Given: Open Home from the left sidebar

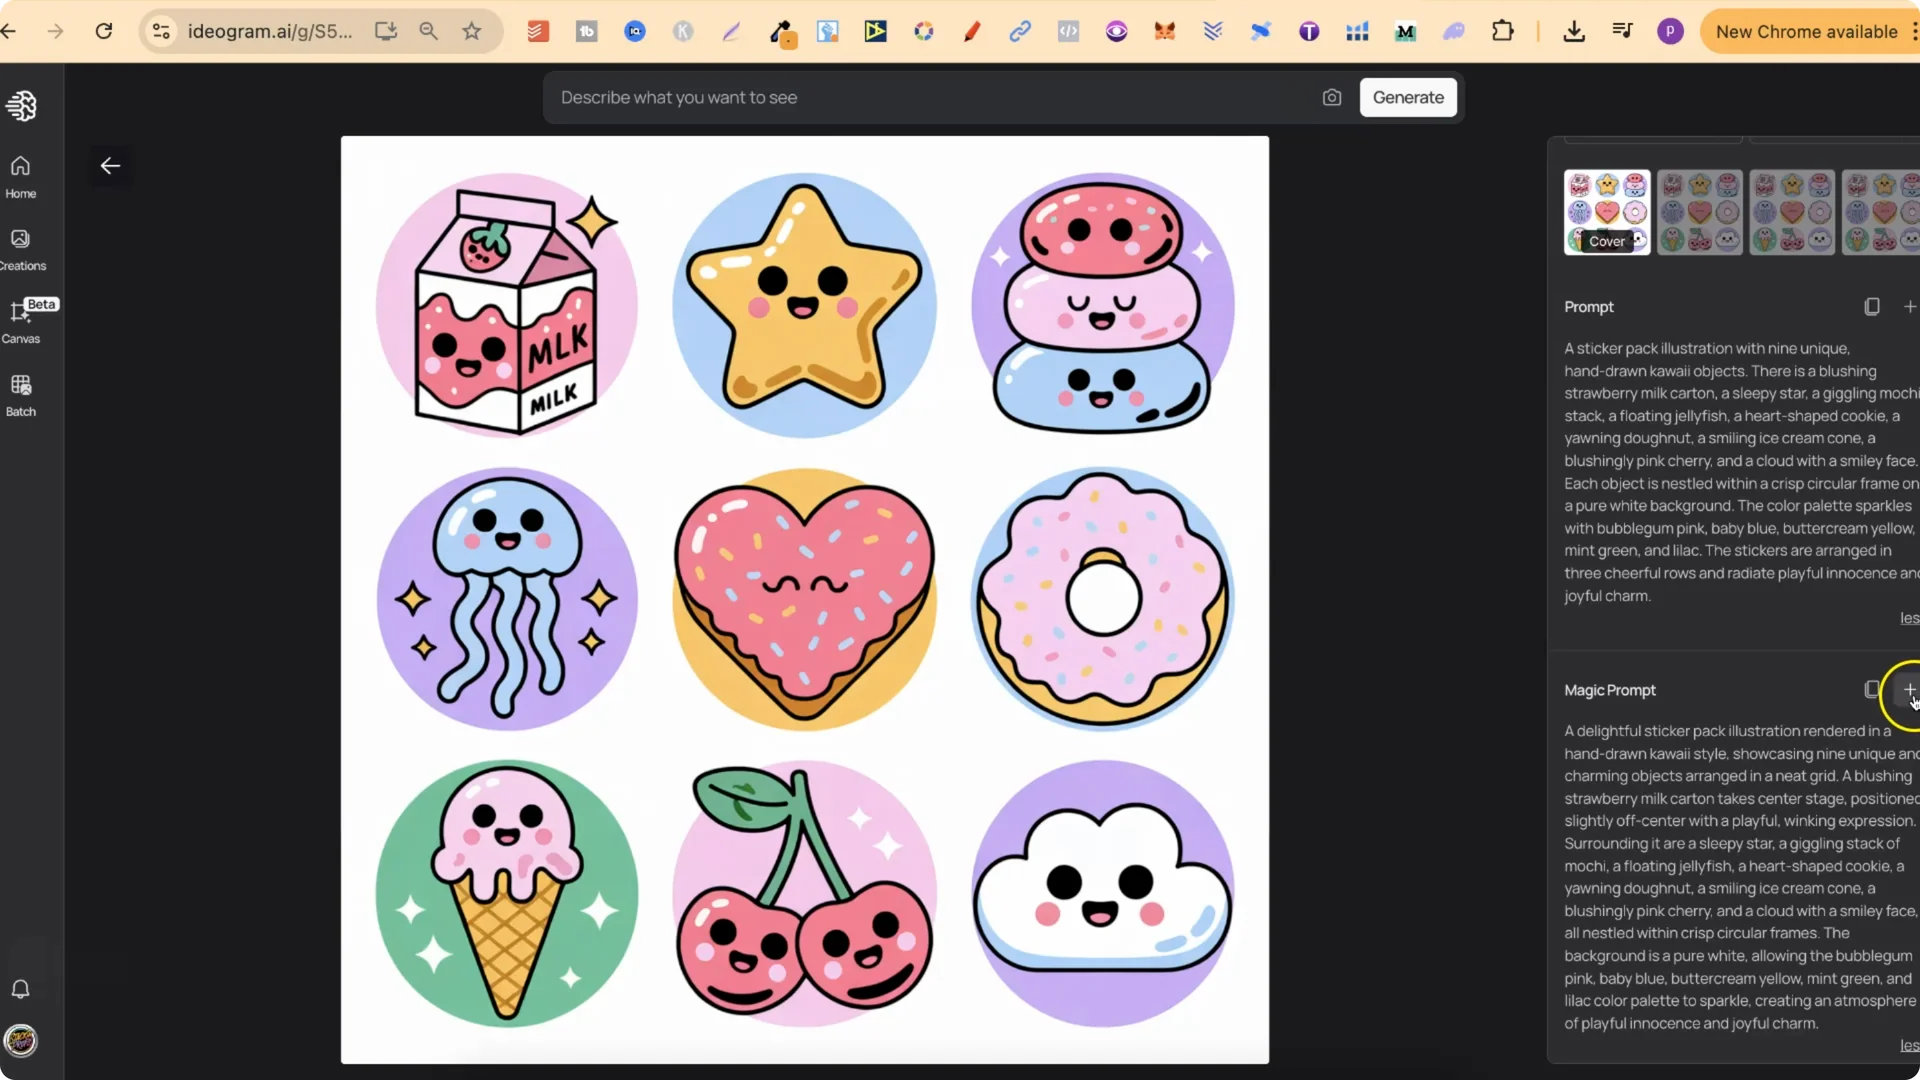Looking at the screenshot, I should [x=21, y=175].
